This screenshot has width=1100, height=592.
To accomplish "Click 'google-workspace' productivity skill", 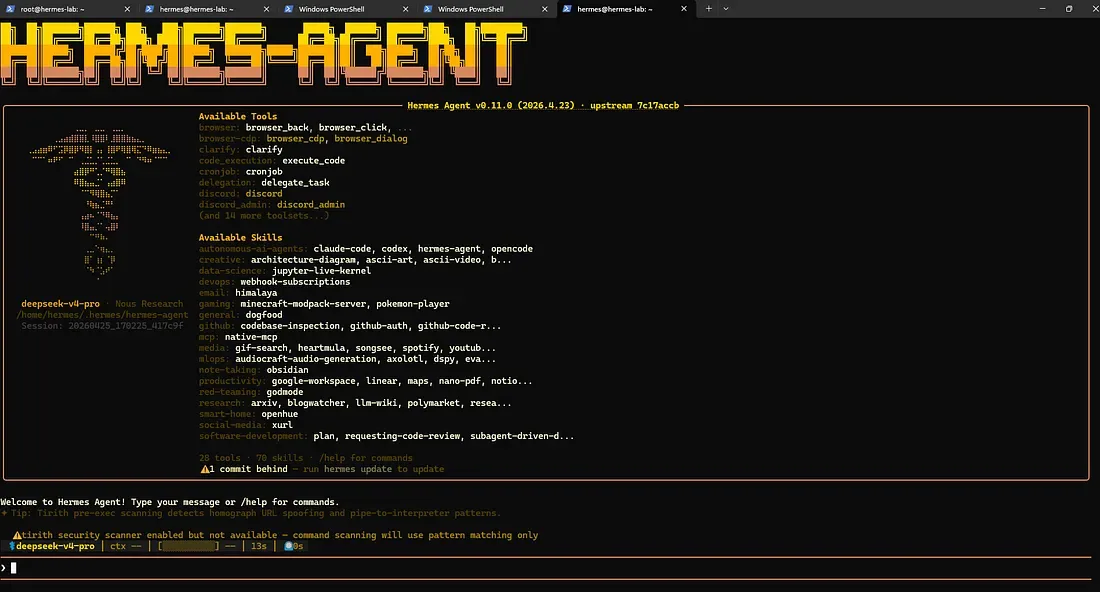I will (314, 381).
